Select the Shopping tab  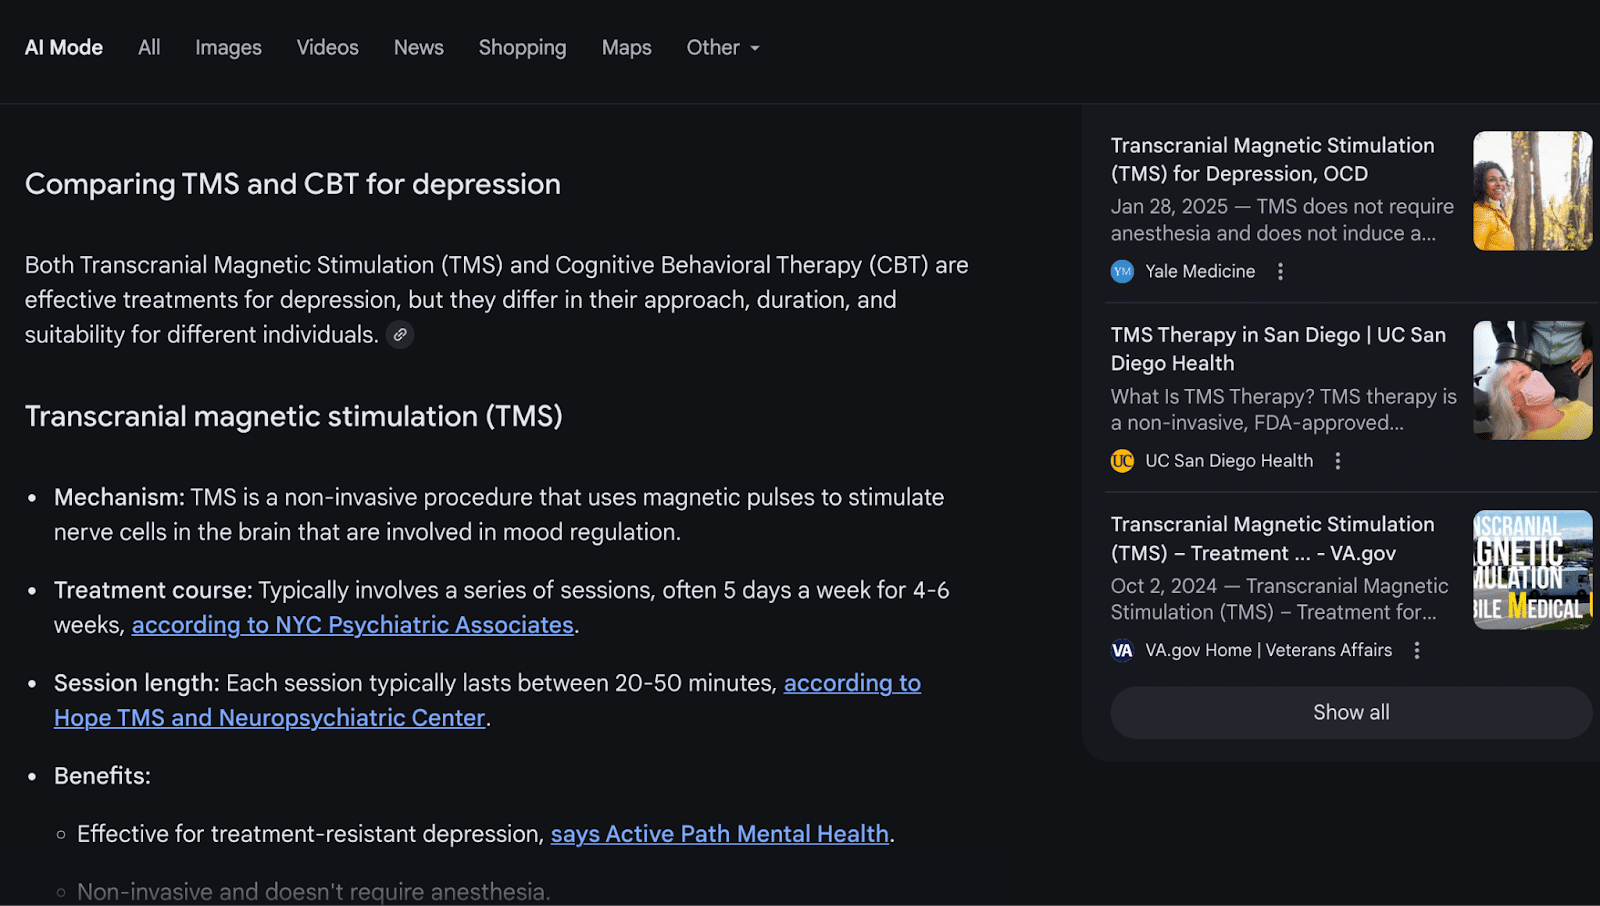click(522, 48)
